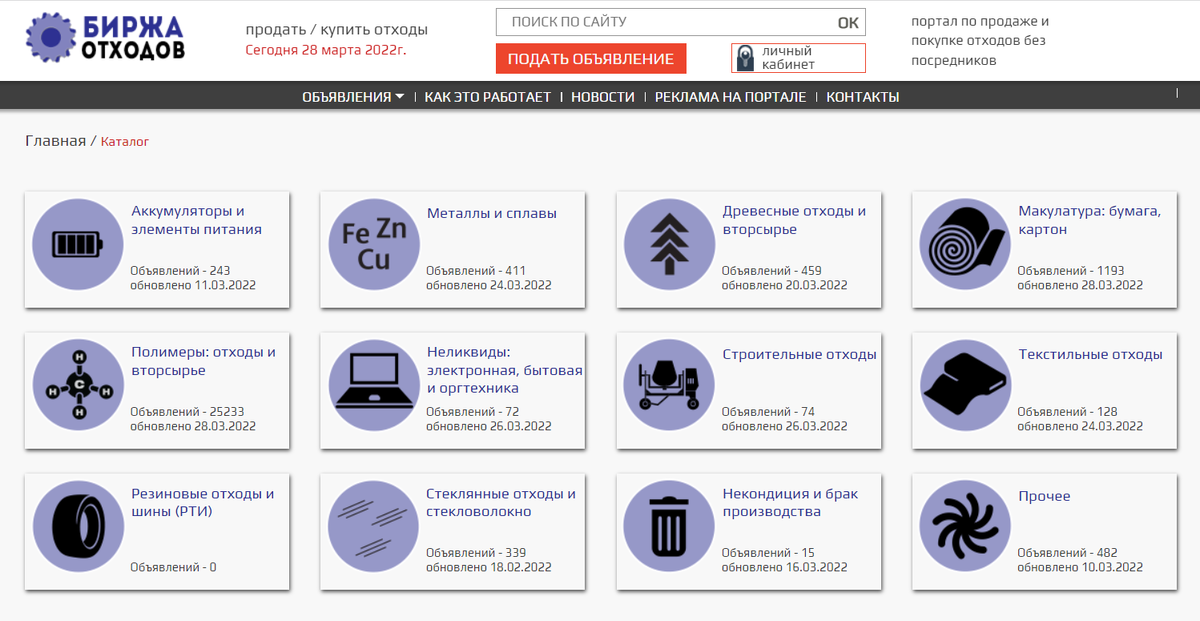The image size is (1200, 621).
Task: Click 'Объявлений - 15' text
Action: 768,552
